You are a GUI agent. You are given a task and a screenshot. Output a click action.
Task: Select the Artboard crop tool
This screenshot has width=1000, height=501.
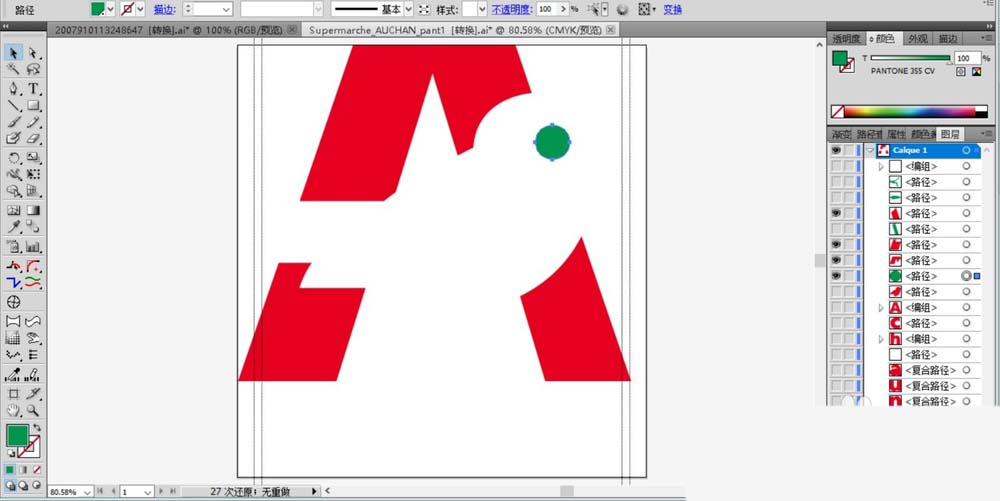click(x=13, y=394)
